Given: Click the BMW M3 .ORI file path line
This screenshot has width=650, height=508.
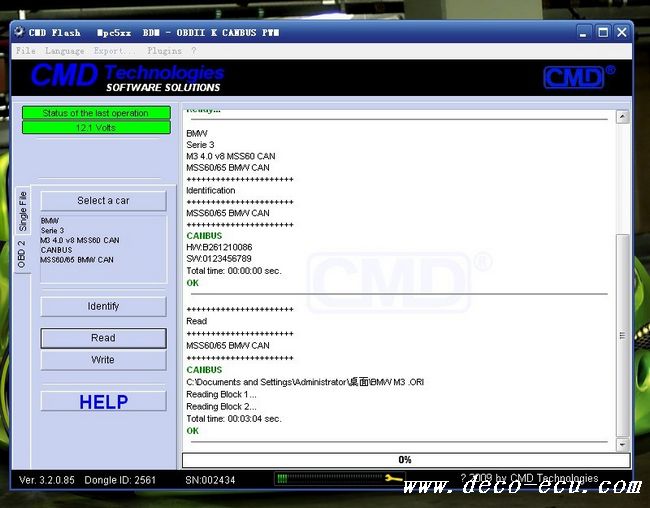Looking at the screenshot, I should (305, 382).
